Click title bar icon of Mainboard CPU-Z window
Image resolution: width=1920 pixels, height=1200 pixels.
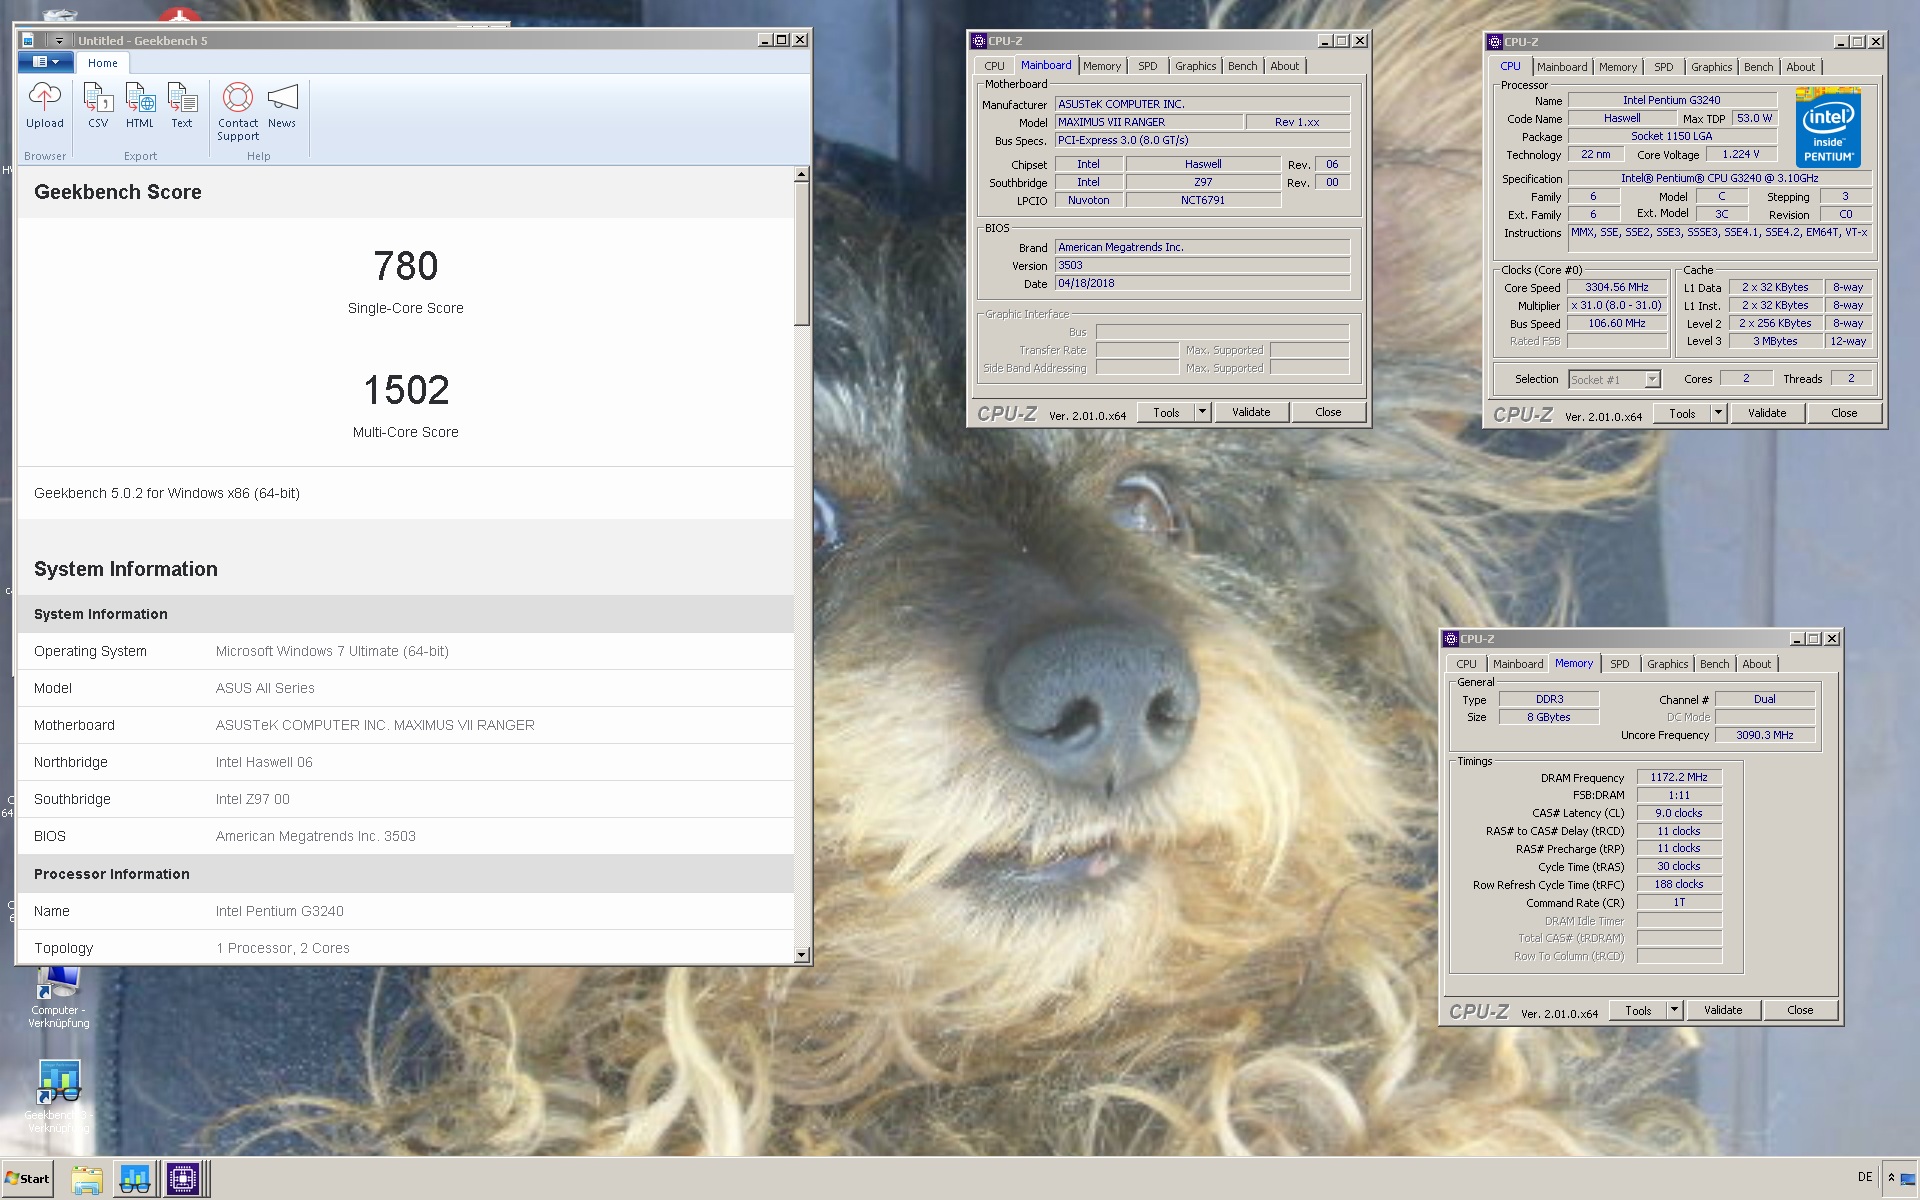979,41
